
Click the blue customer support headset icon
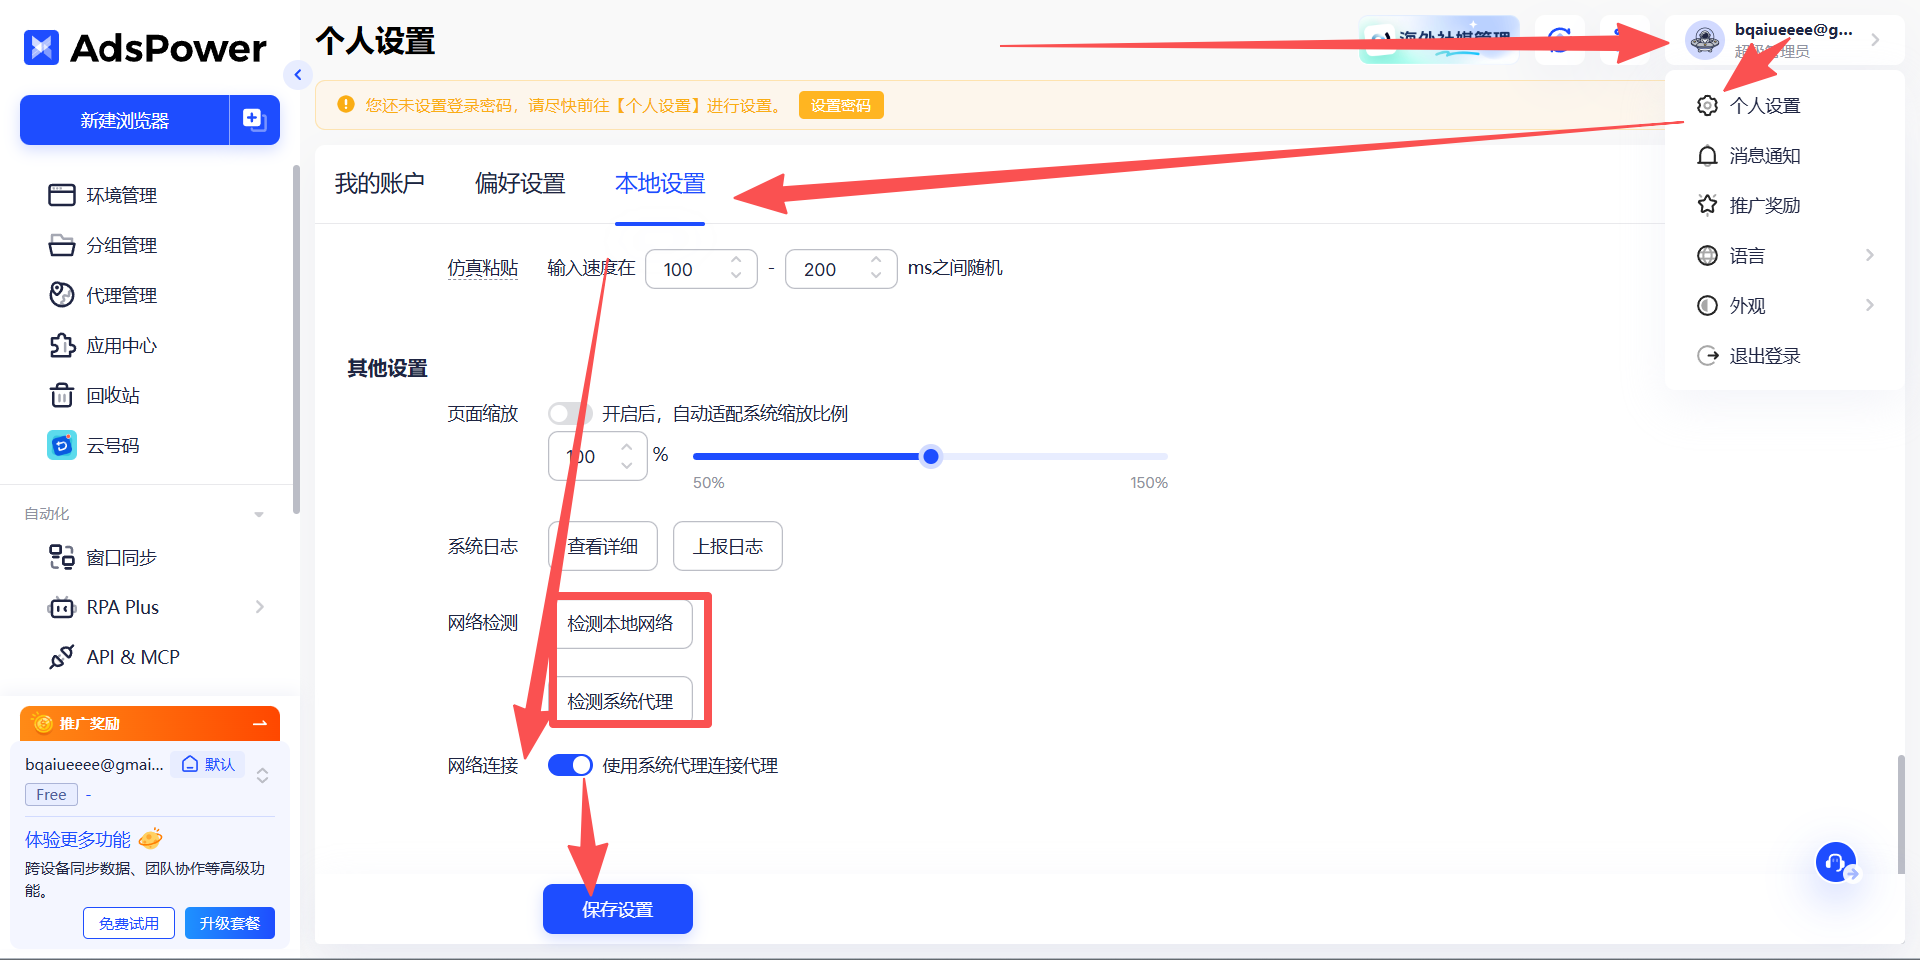tap(1835, 861)
